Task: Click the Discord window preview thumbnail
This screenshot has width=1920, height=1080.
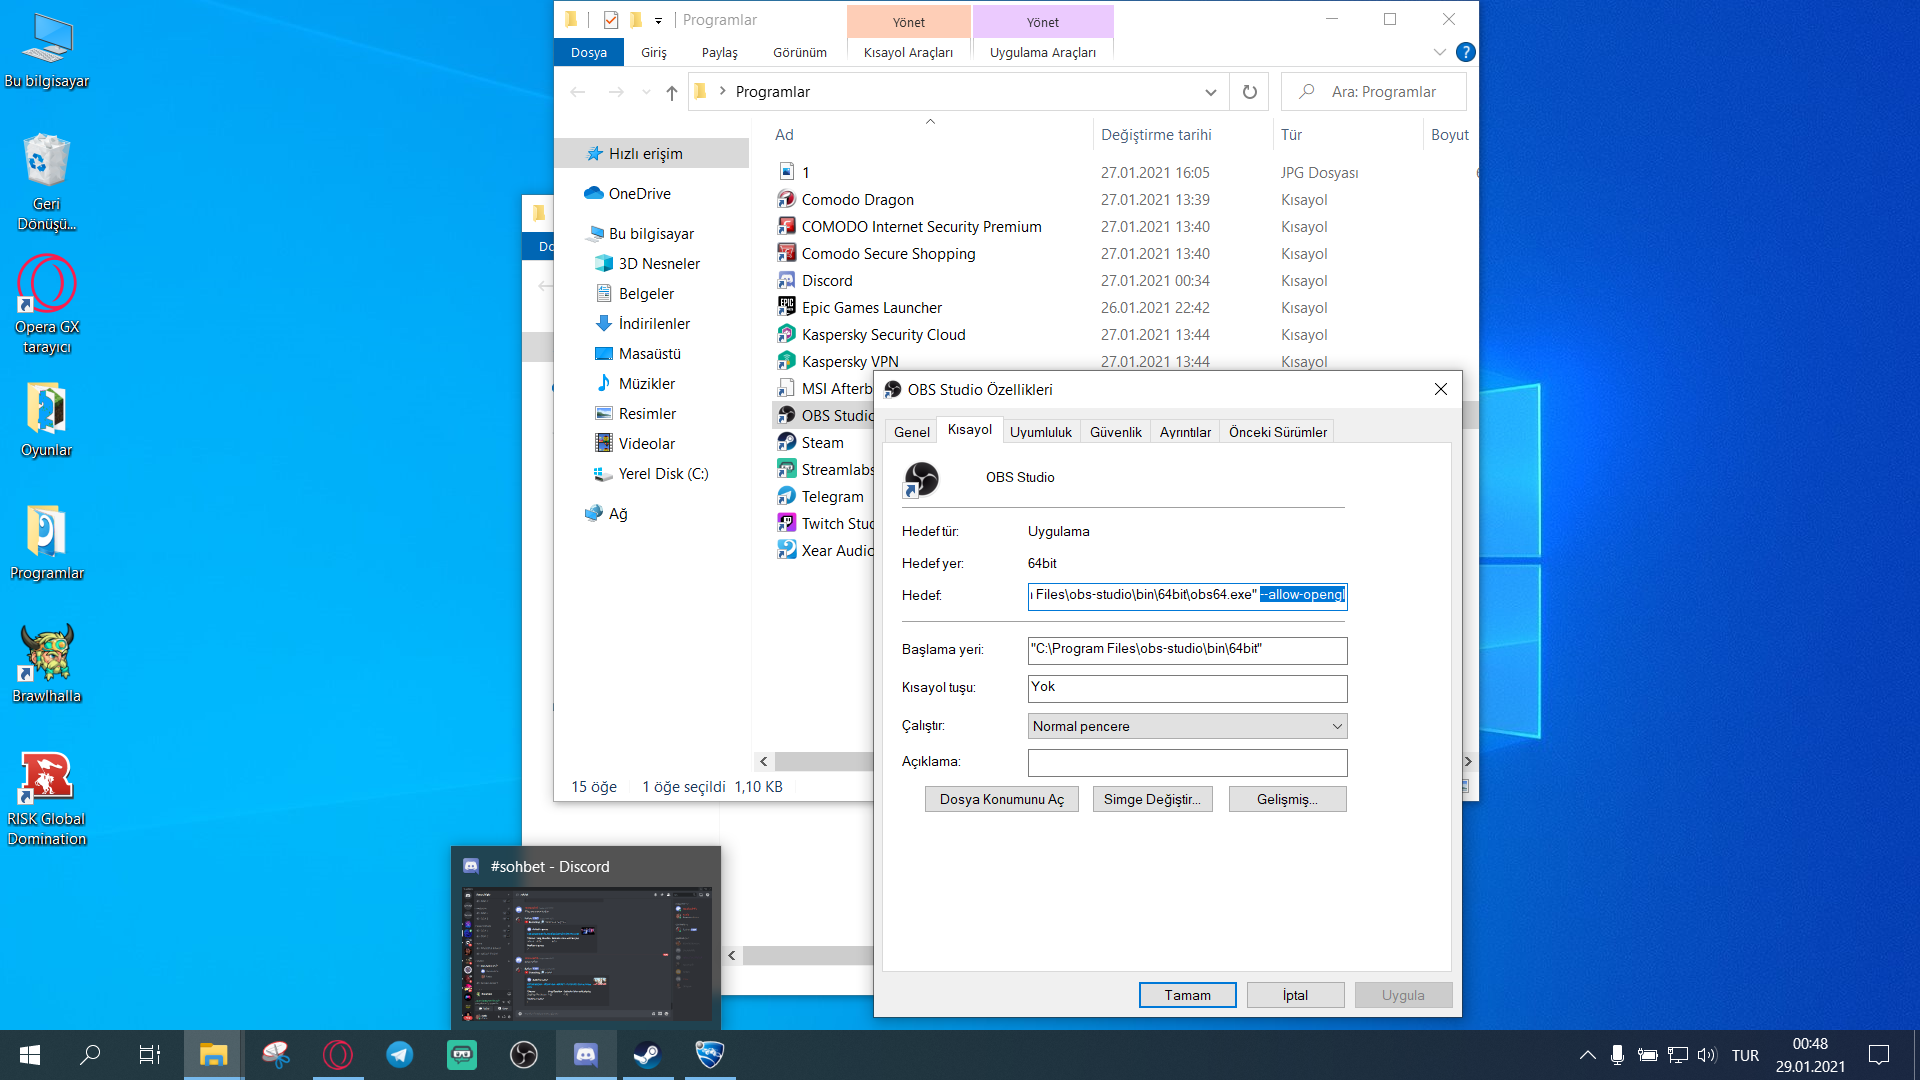Action: click(586, 953)
